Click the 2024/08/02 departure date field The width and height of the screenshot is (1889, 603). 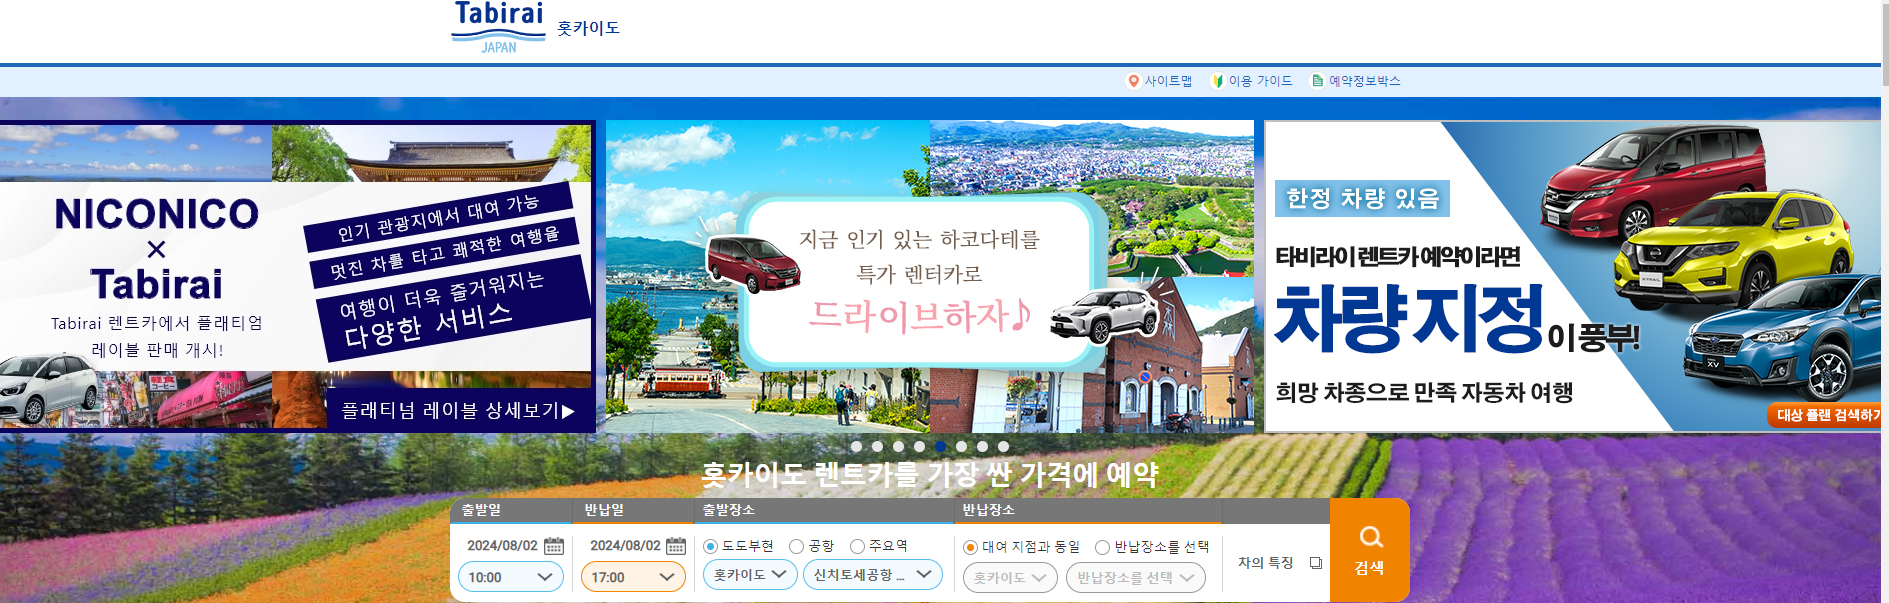click(502, 546)
